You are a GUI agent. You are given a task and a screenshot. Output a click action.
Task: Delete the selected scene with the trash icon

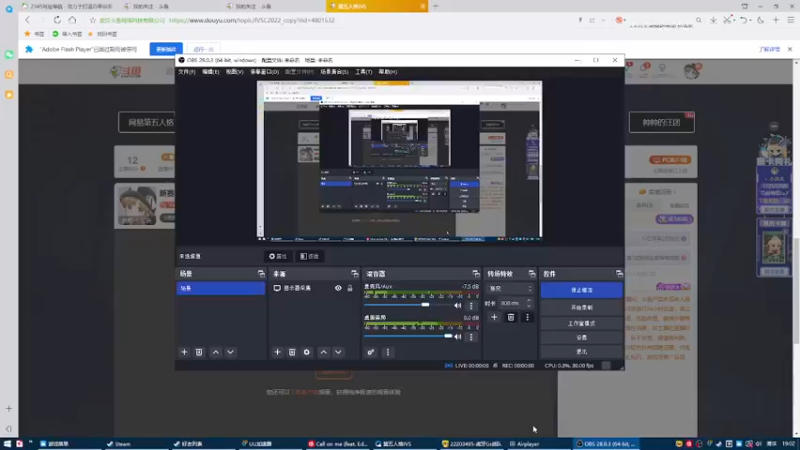(199, 352)
